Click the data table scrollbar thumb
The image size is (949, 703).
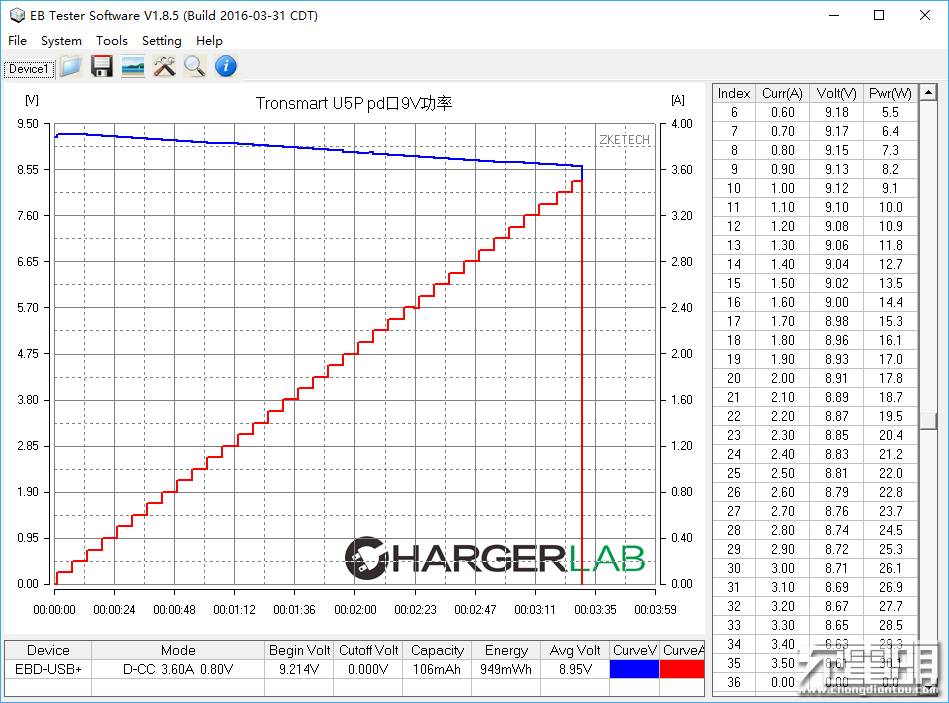(x=928, y=421)
